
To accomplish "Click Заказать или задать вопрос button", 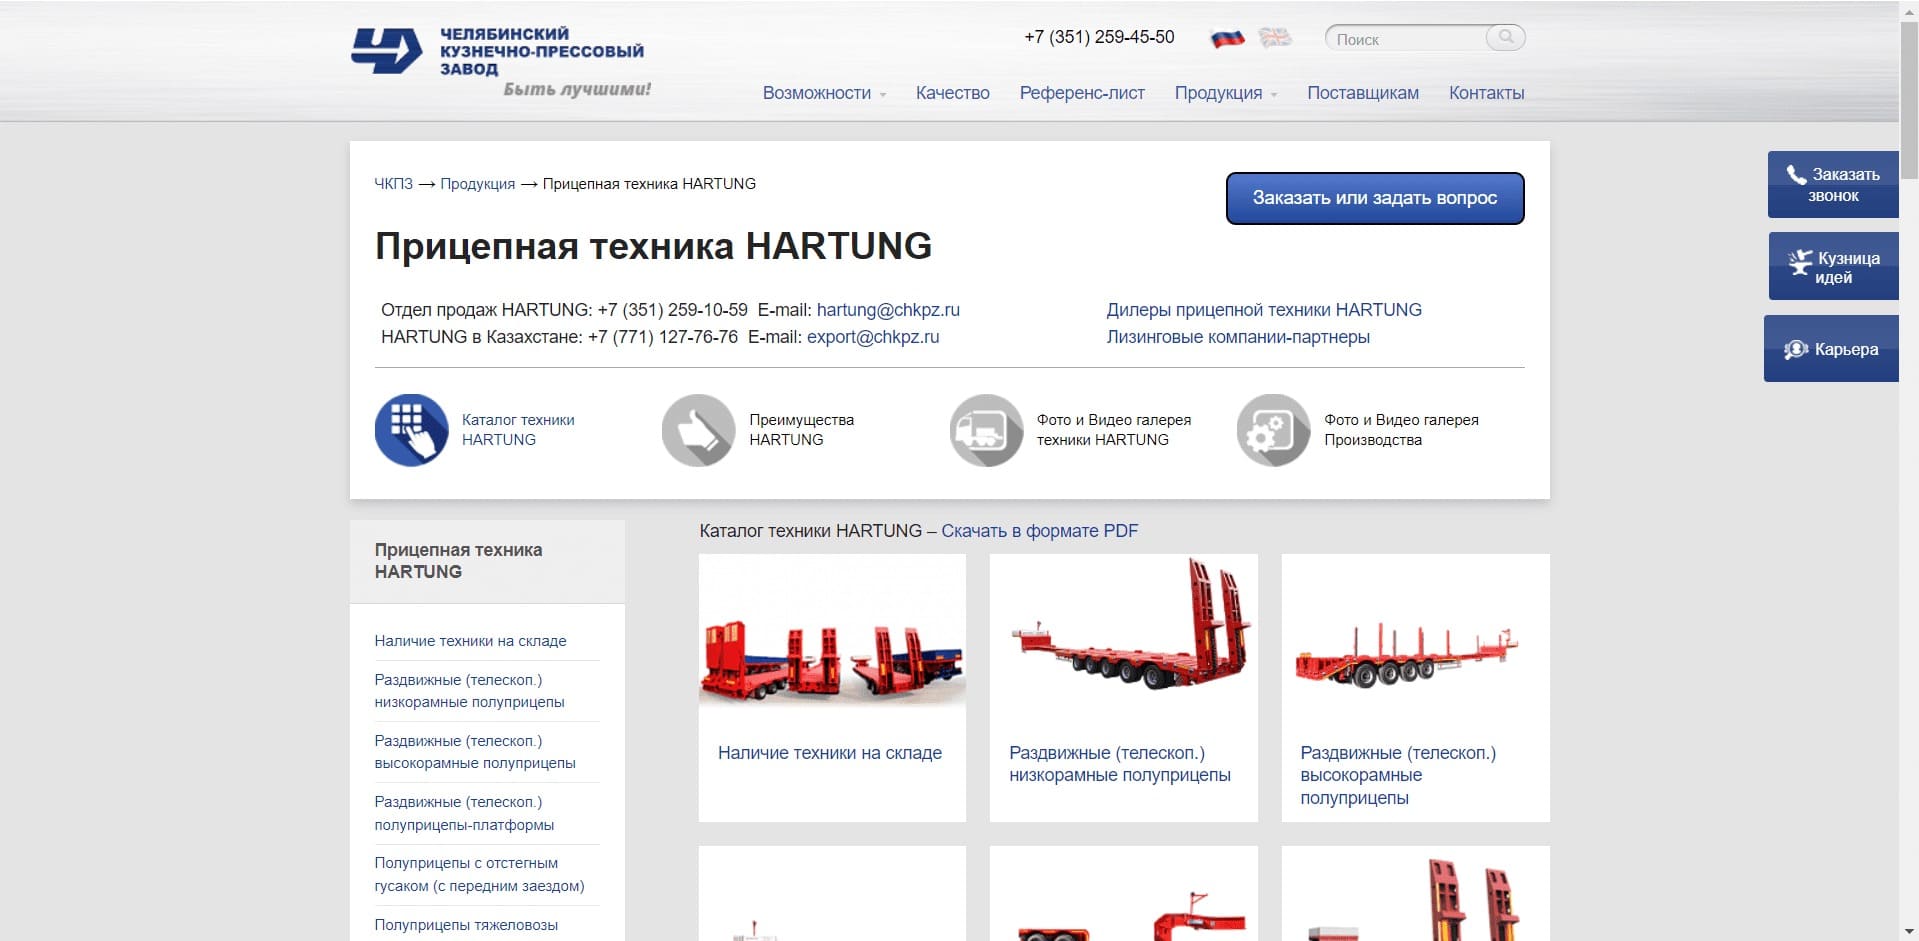I will pyautogui.click(x=1375, y=198).
